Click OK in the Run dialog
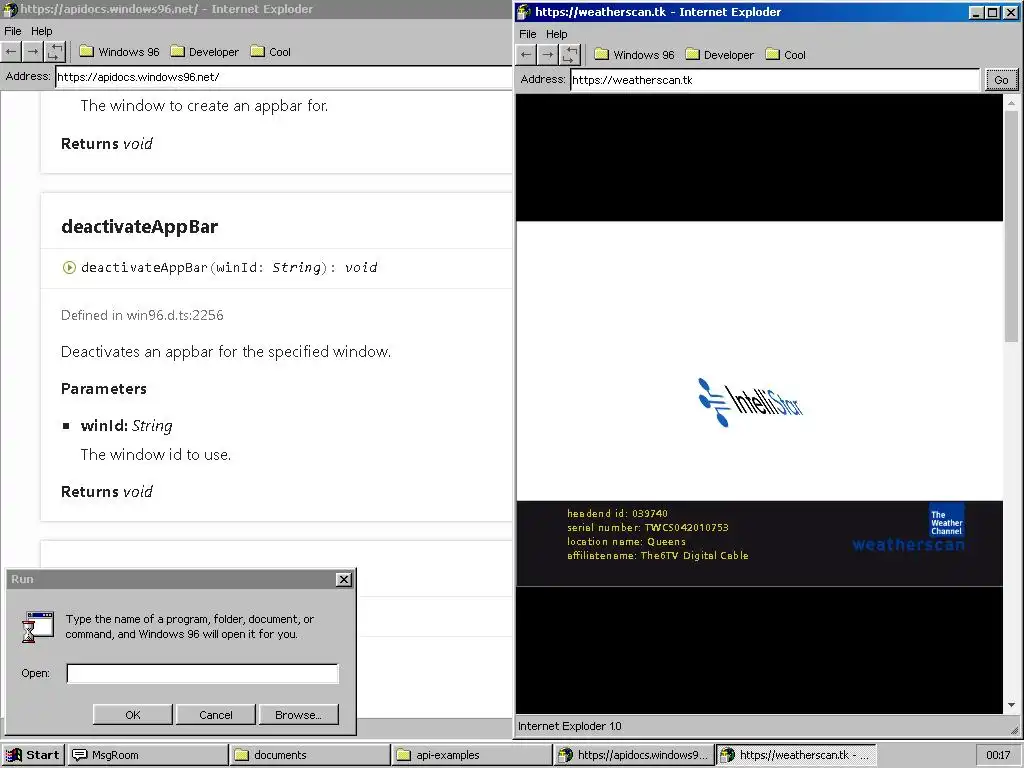 [133, 714]
